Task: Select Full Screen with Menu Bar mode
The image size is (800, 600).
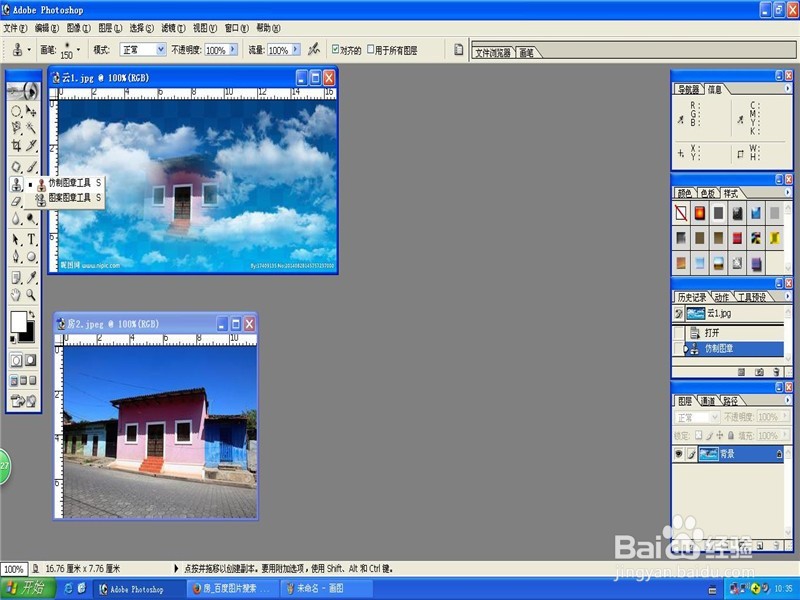Action: click(x=23, y=381)
